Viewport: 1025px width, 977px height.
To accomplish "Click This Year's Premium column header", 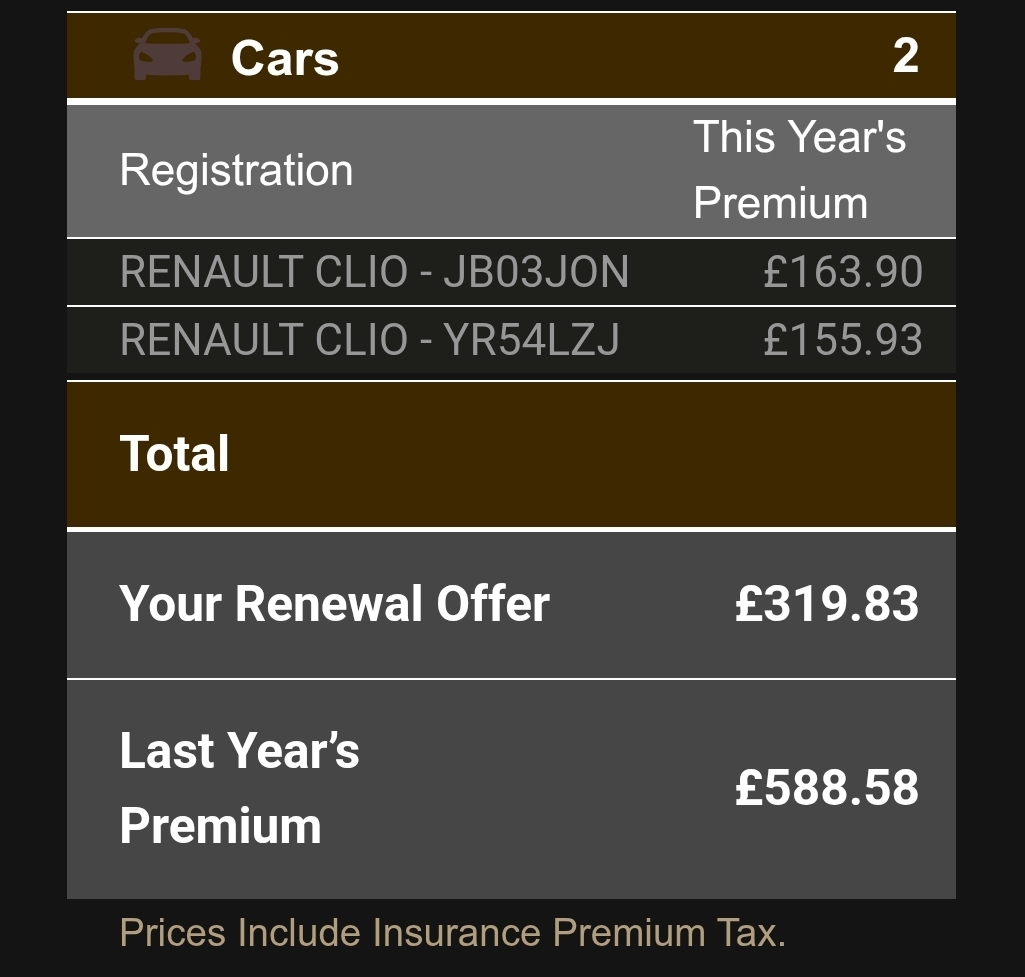I will point(799,170).
